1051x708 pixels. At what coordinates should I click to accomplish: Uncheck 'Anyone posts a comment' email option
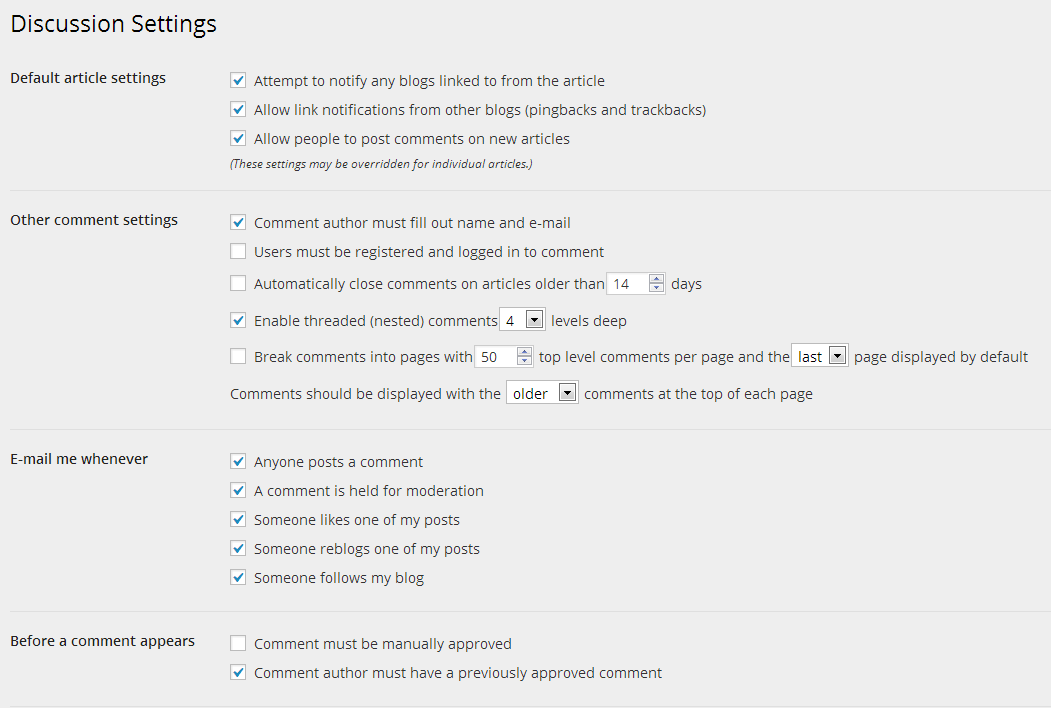tap(238, 461)
